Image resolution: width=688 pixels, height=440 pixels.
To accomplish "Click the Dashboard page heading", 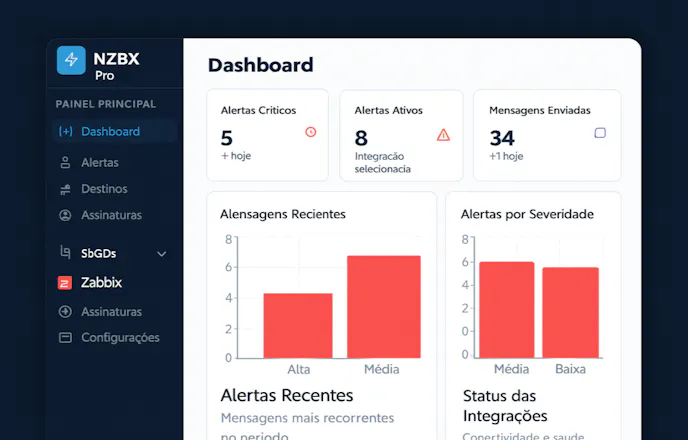I will 261,65.
